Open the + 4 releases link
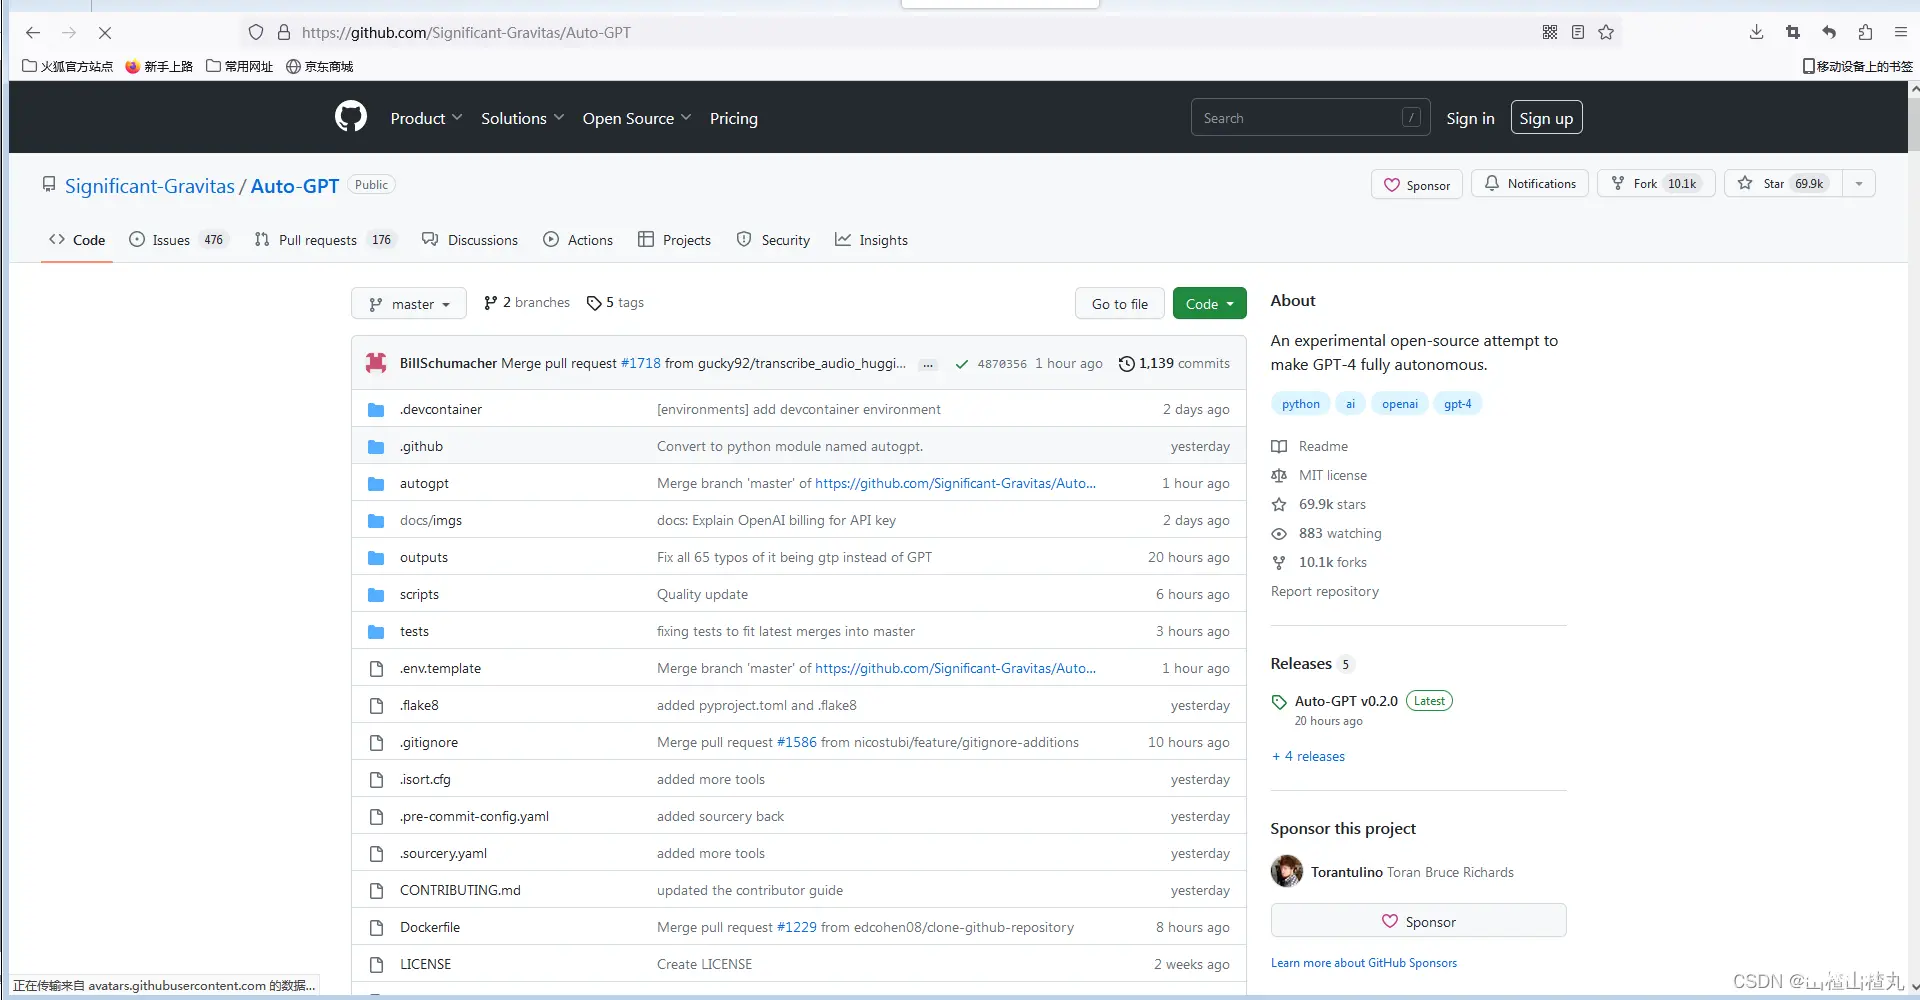The height and width of the screenshot is (1000, 1920). [1309, 757]
